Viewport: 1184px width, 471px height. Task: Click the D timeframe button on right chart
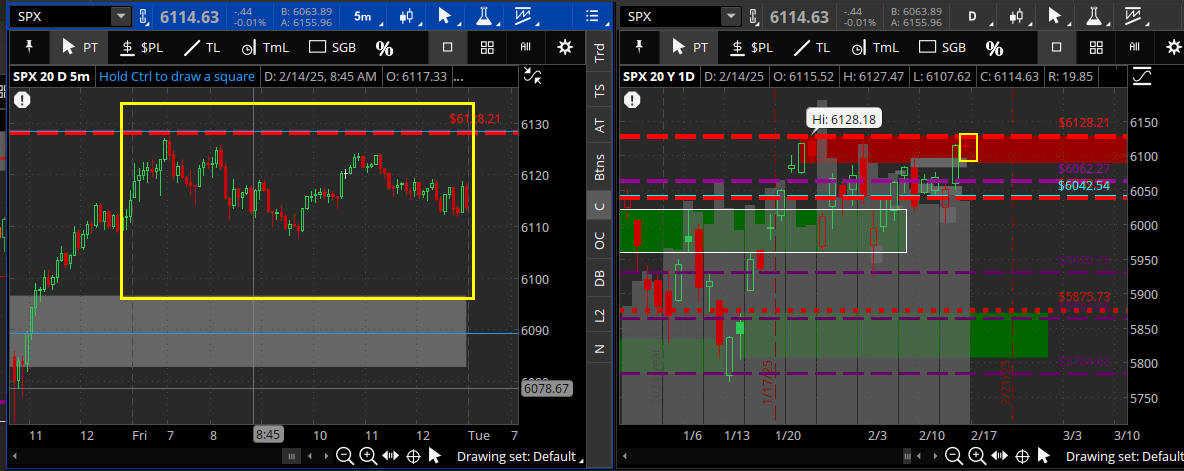coord(970,17)
